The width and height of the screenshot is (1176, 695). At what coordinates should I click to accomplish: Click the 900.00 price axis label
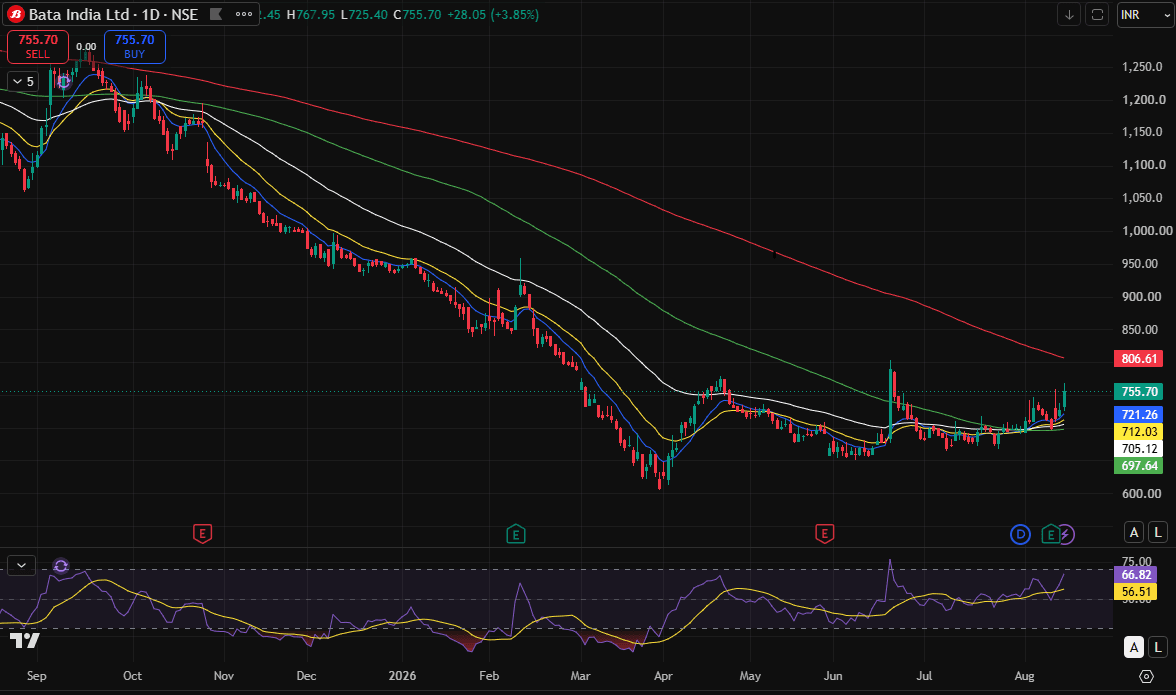[x=1140, y=297]
